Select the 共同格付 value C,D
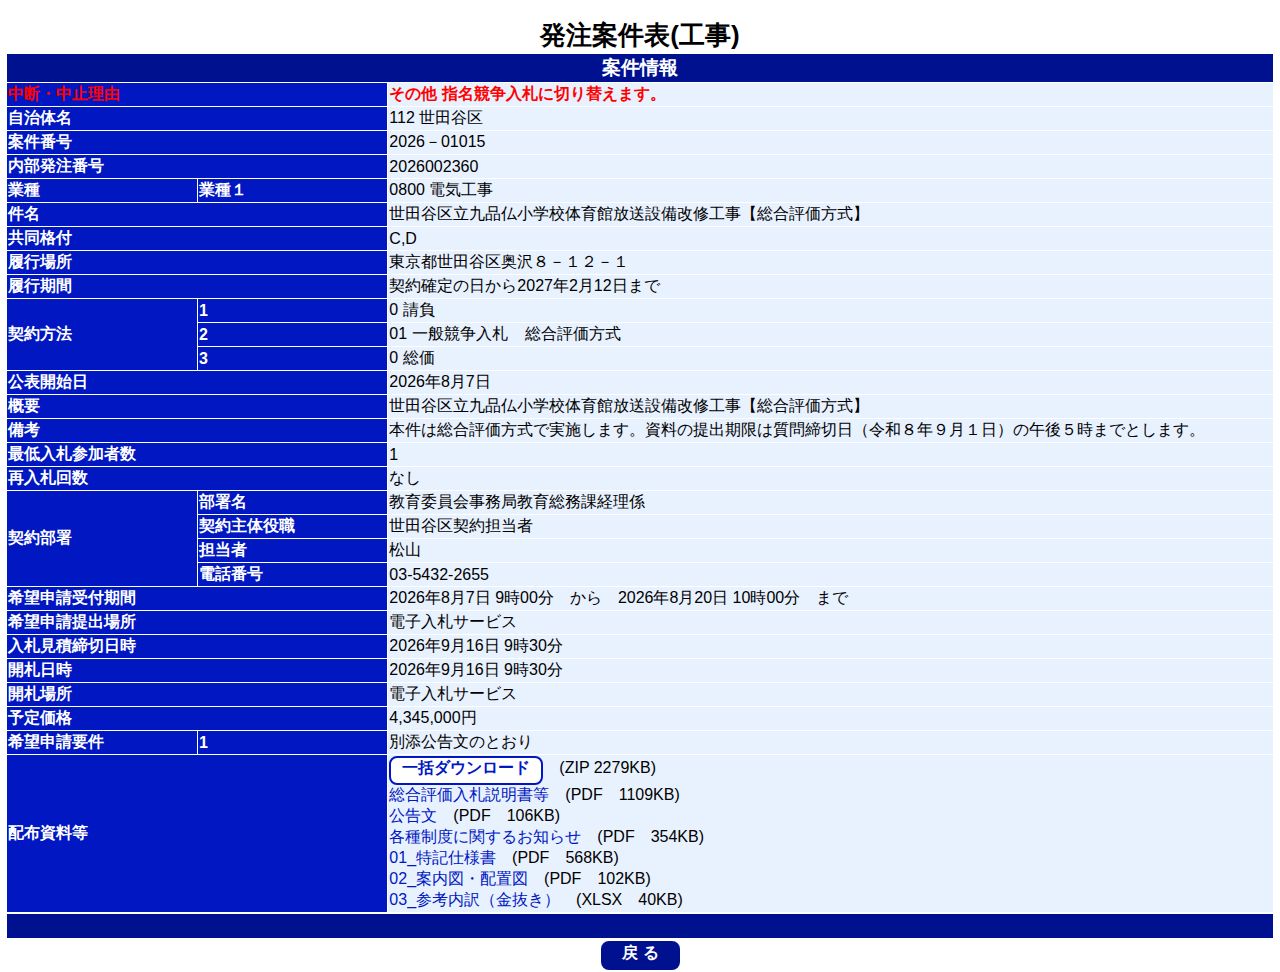Screen dimensions: 1280x972 pos(403,238)
